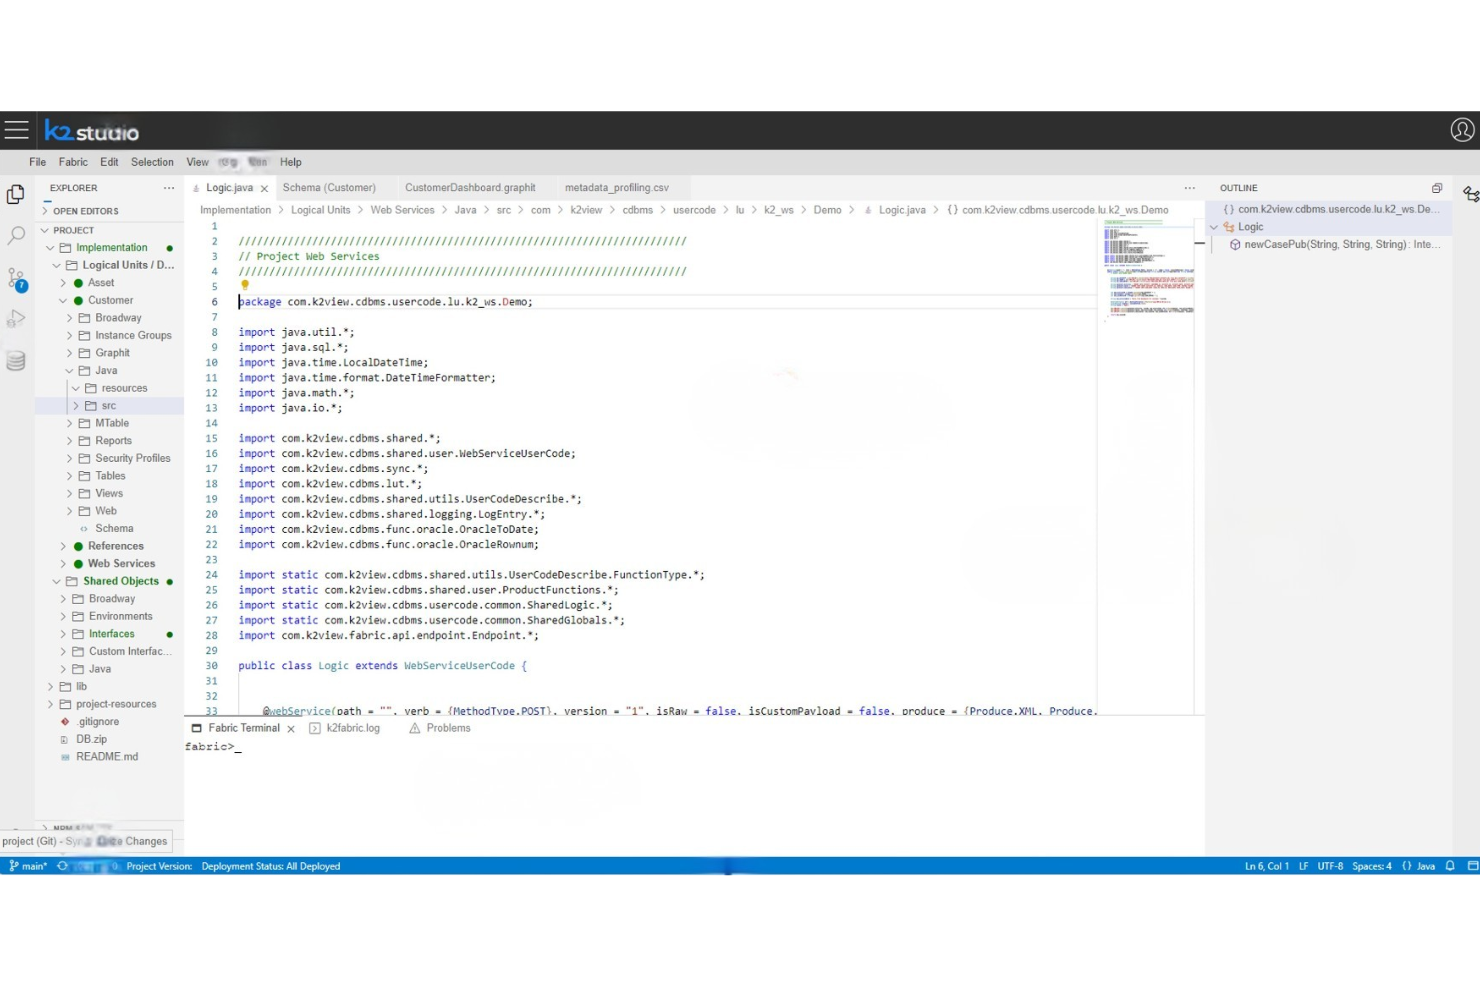Open the Fabric menu
This screenshot has width=1480, height=987.
coord(73,162)
